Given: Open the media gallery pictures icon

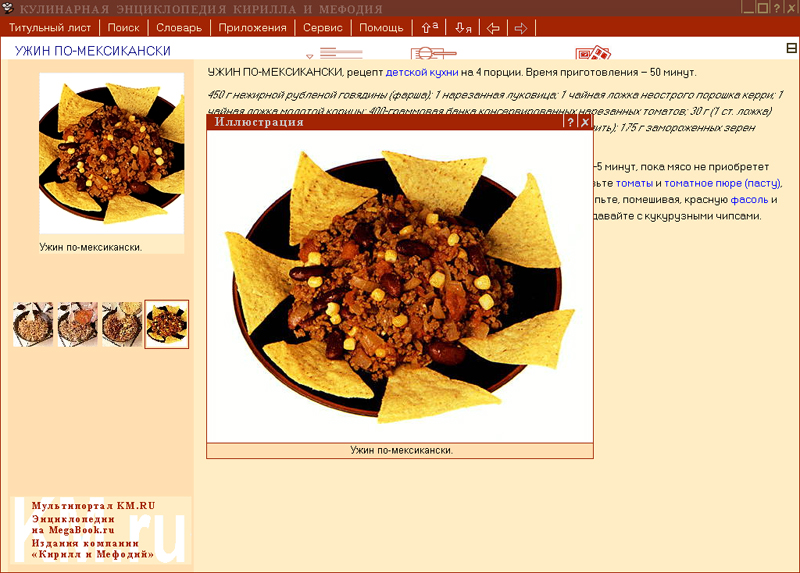Looking at the screenshot, I should 593,53.
